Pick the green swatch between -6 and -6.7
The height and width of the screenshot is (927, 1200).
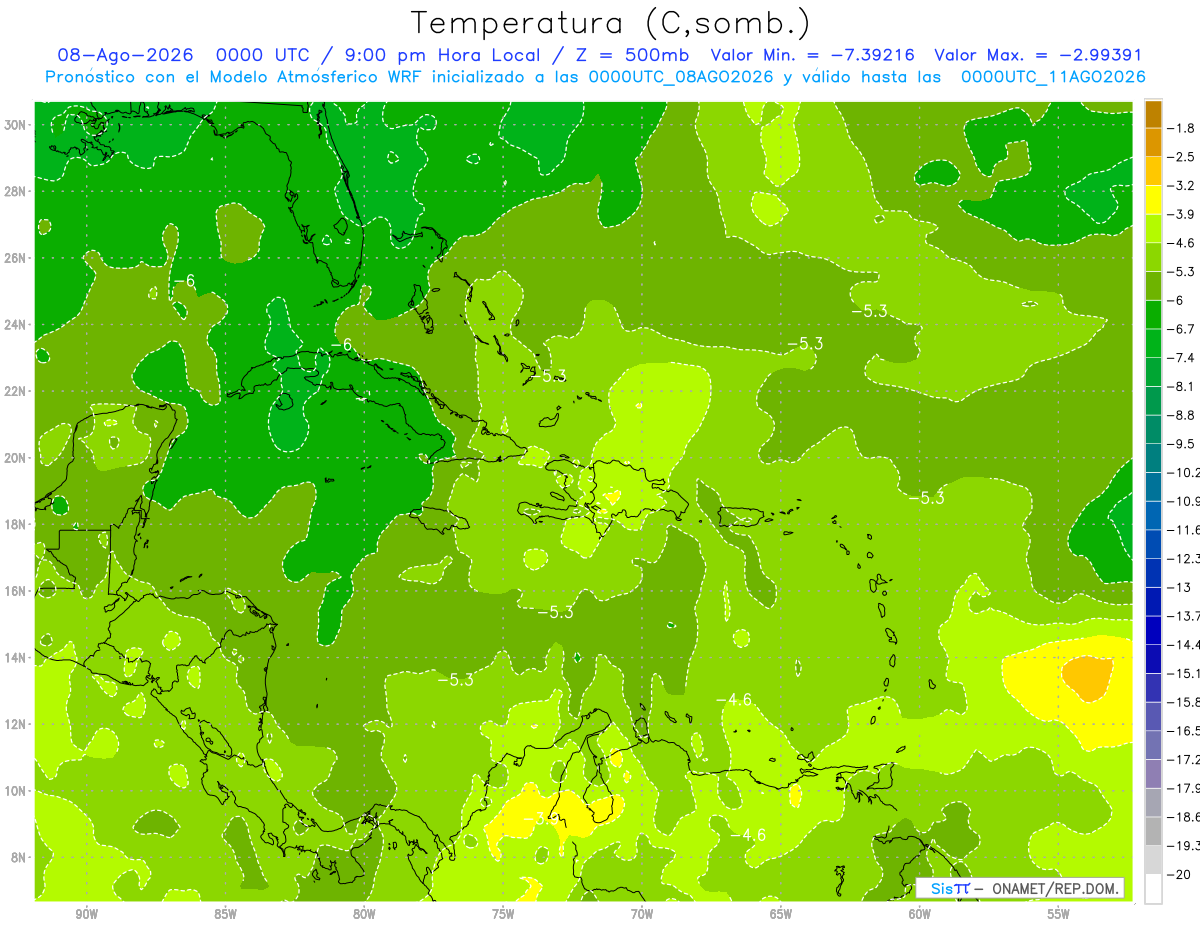click(1153, 315)
